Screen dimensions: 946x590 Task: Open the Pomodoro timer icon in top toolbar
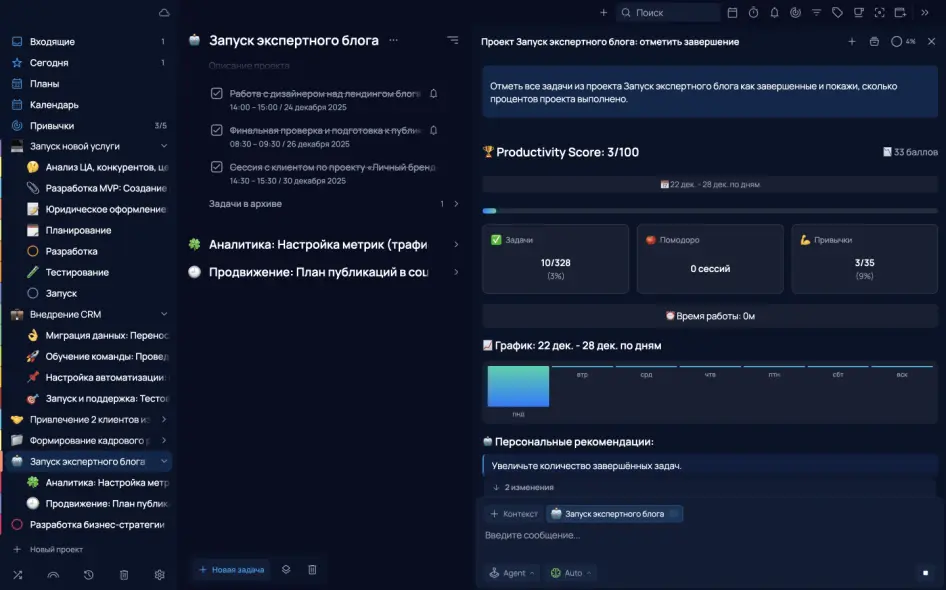pyautogui.click(x=753, y=13)
